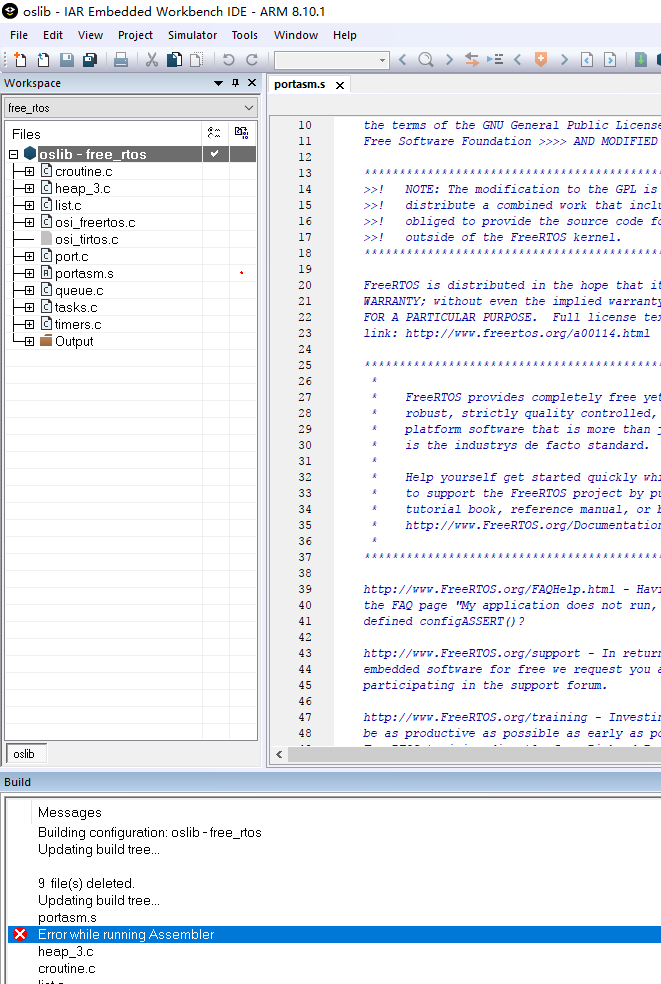Open the File menu
The width and height of the screenshot is (661, 984).
click(19, 35)
